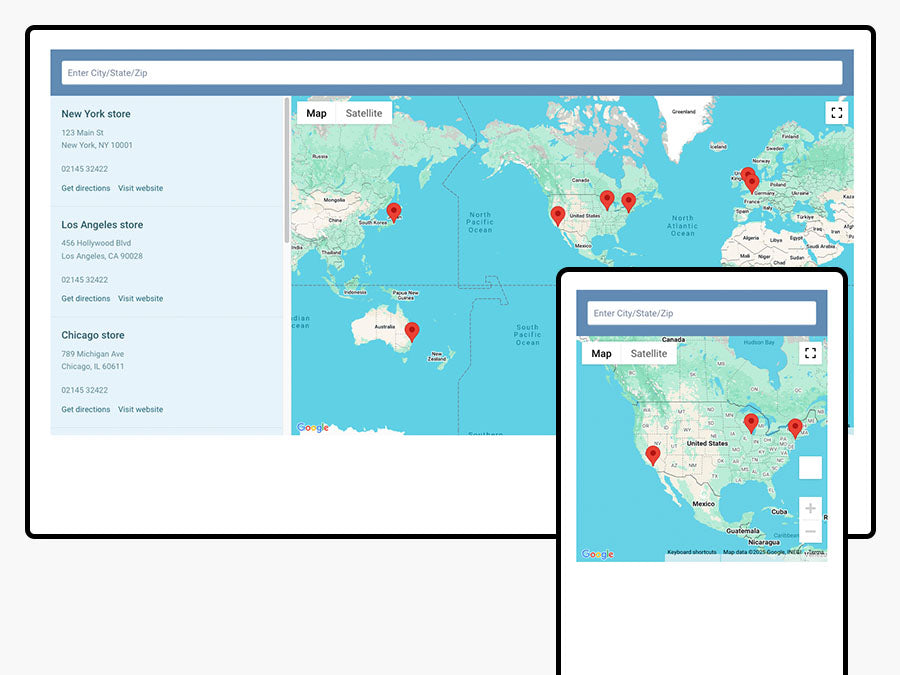Select the Map tab on mobile preview
900x675 pixels.
tap(601, 353)
